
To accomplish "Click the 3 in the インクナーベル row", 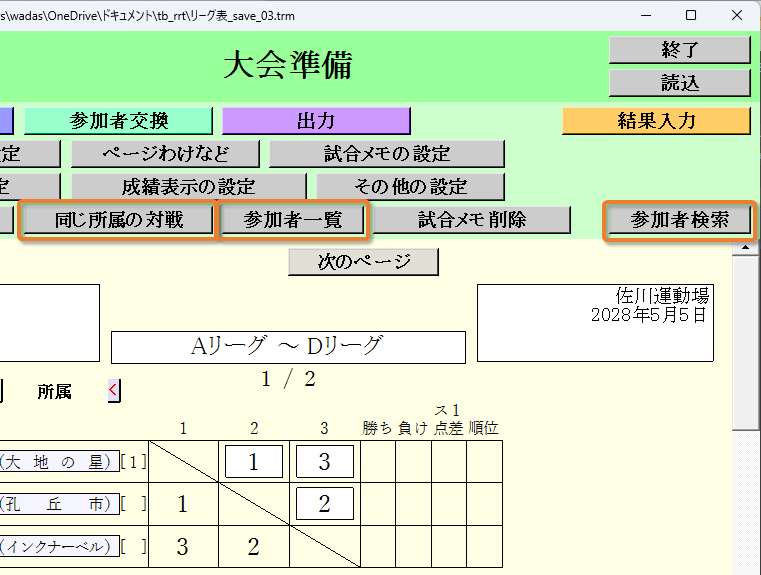I will click(x=183, y=547).
